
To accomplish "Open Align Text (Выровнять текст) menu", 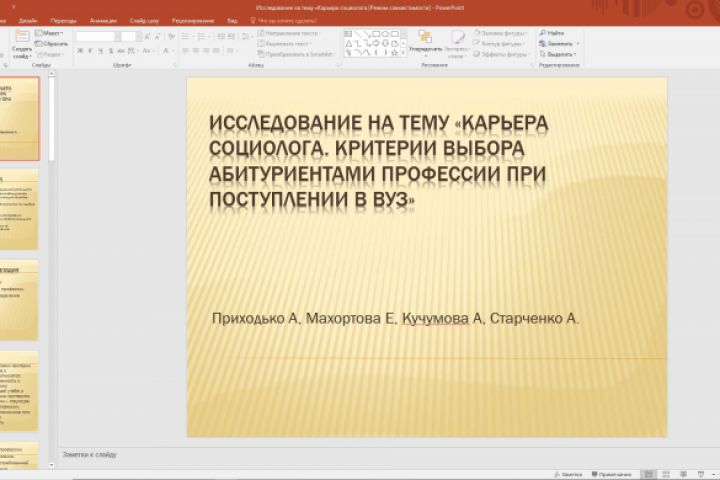I will pos(284,44).
